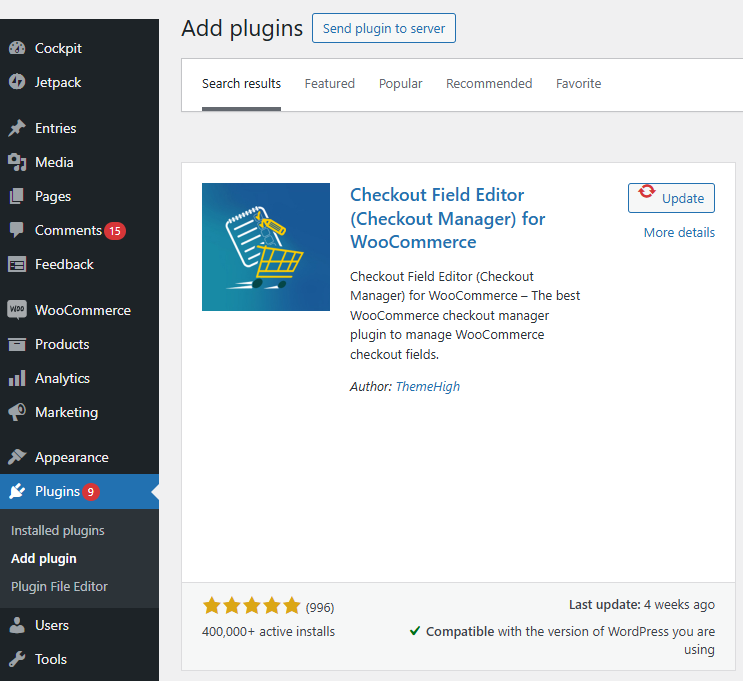743x681 pixels.
Task: Click the green compatible checkmark icon
Action: pyautogui.click(x=415, y=631)
